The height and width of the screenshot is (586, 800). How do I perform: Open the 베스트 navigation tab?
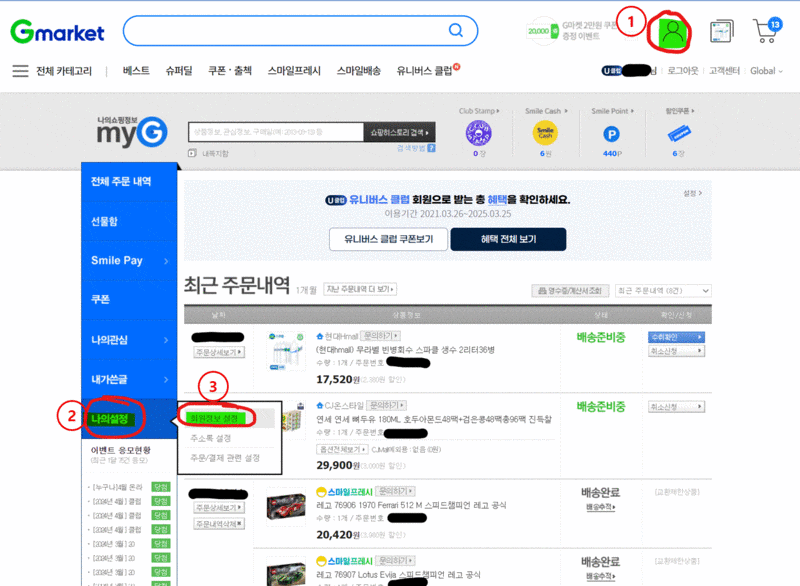(136, 71)
